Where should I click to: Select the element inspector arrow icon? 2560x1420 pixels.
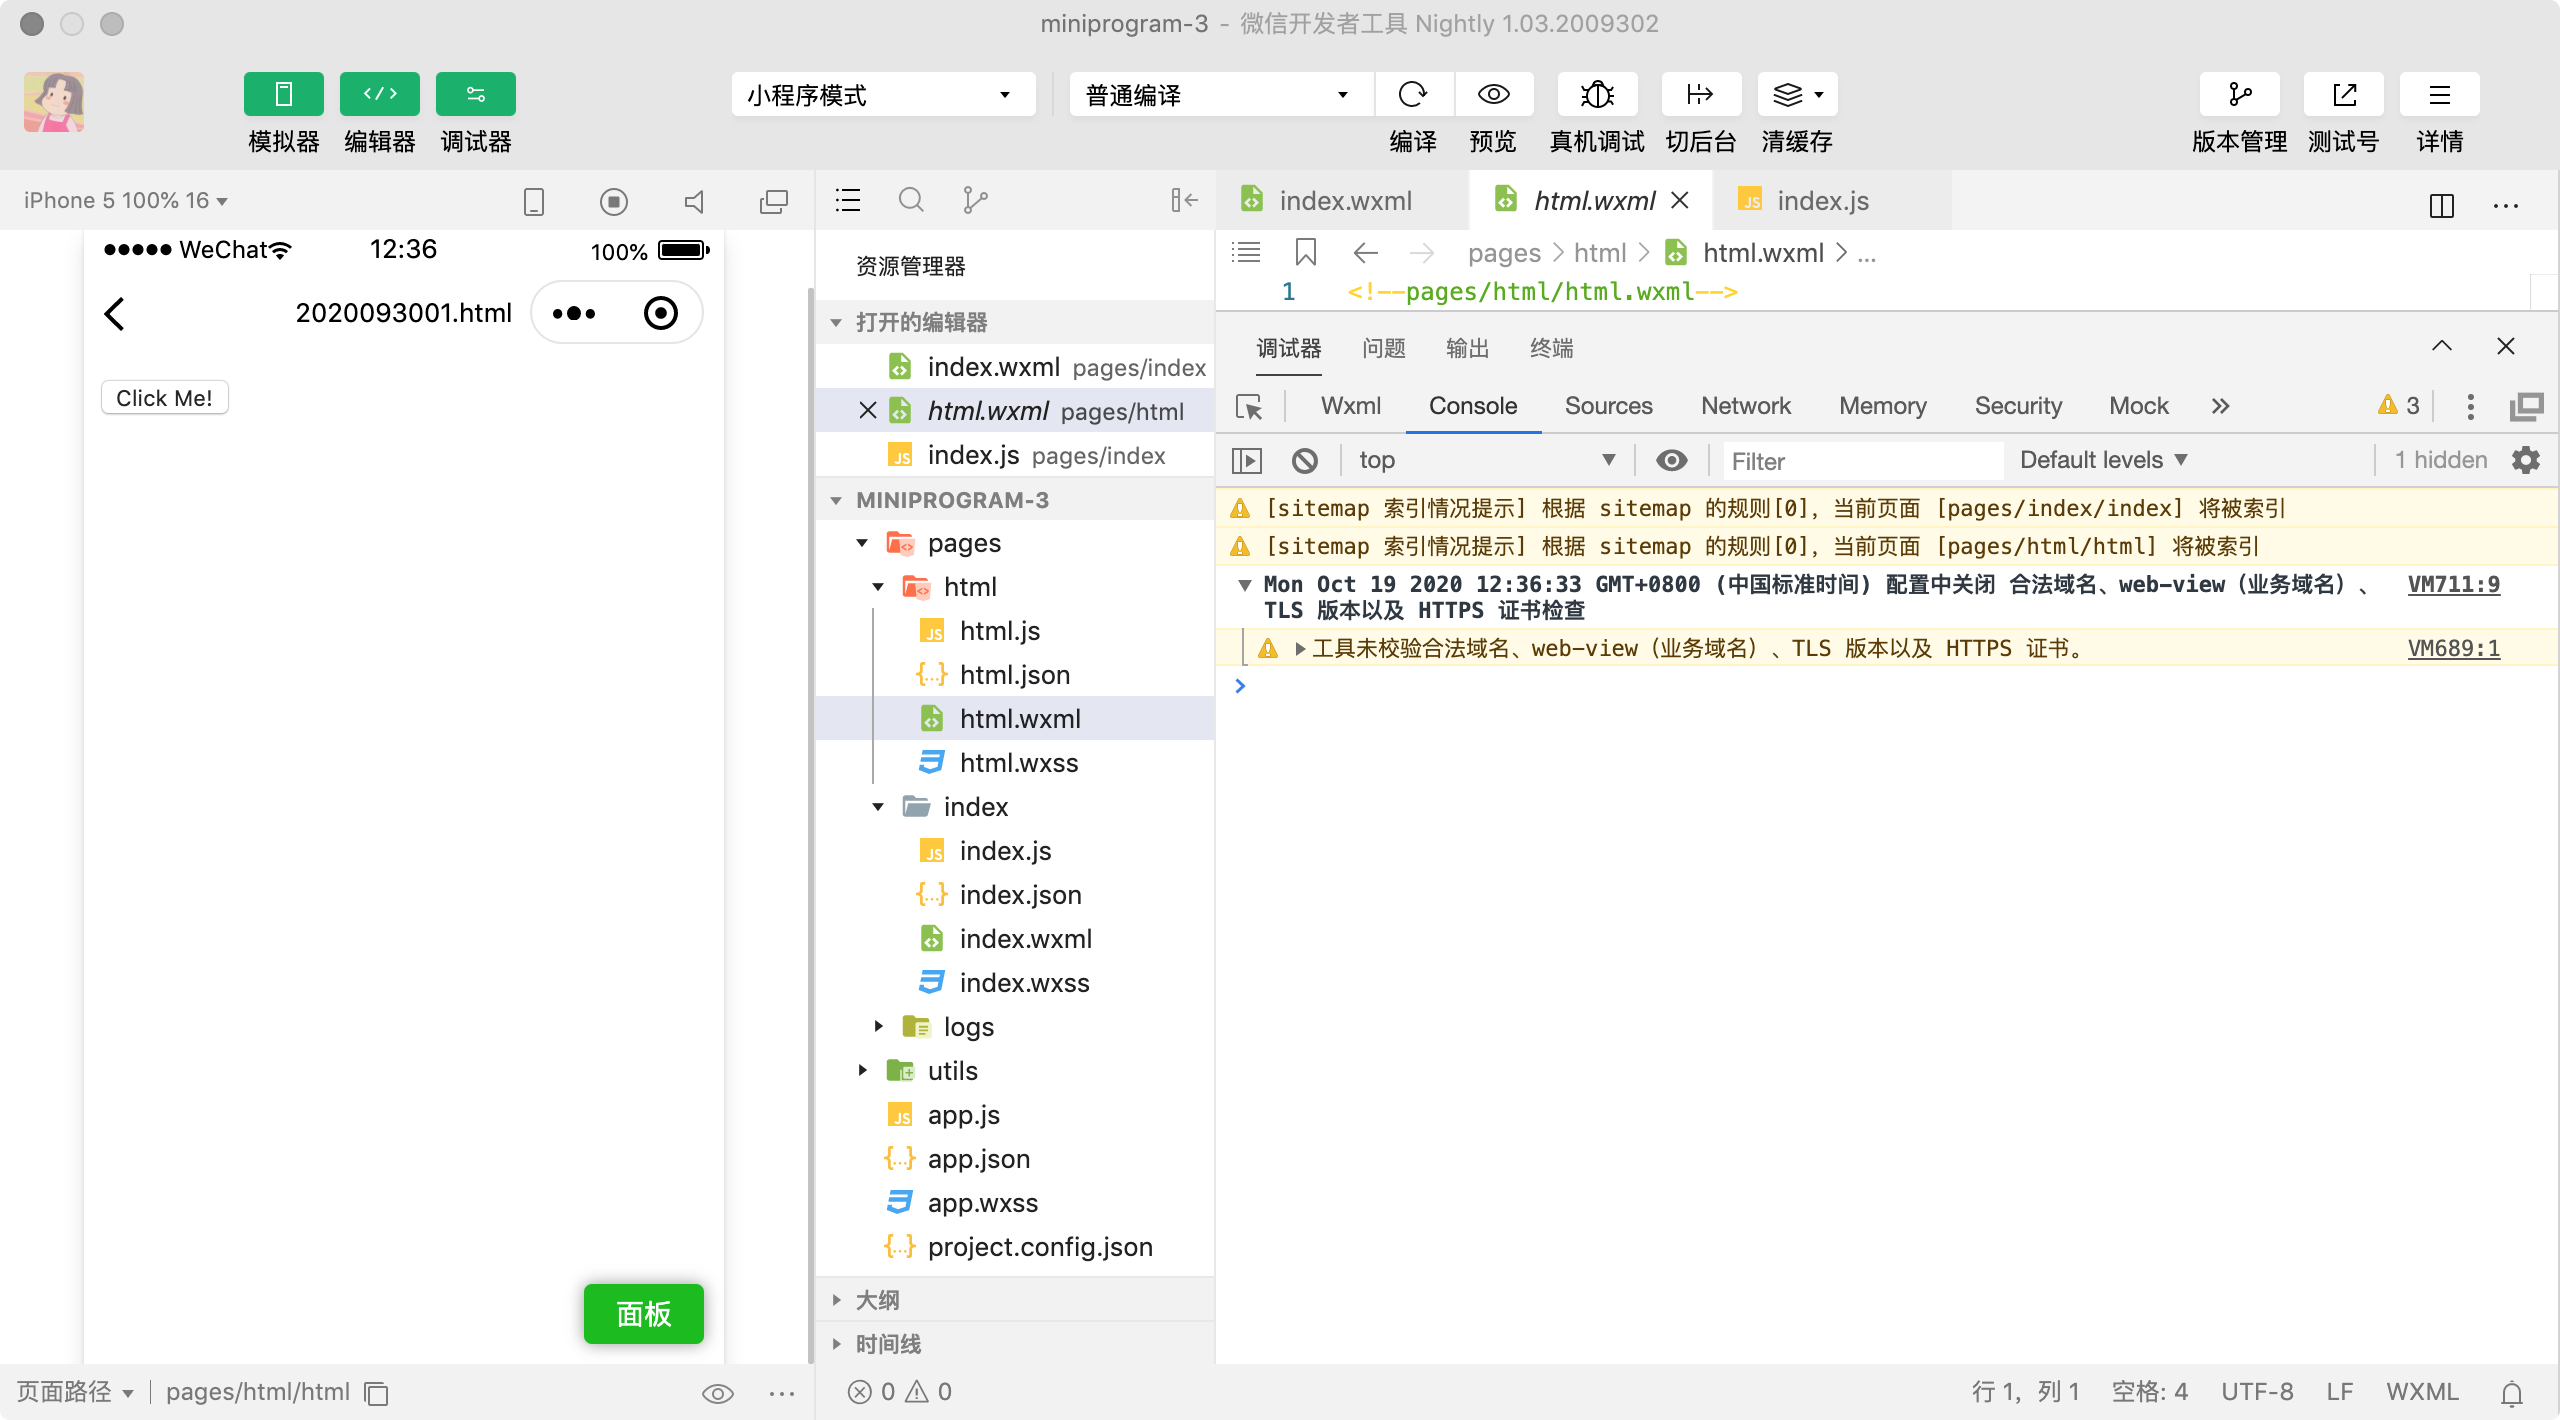[x=1249, y=406]
